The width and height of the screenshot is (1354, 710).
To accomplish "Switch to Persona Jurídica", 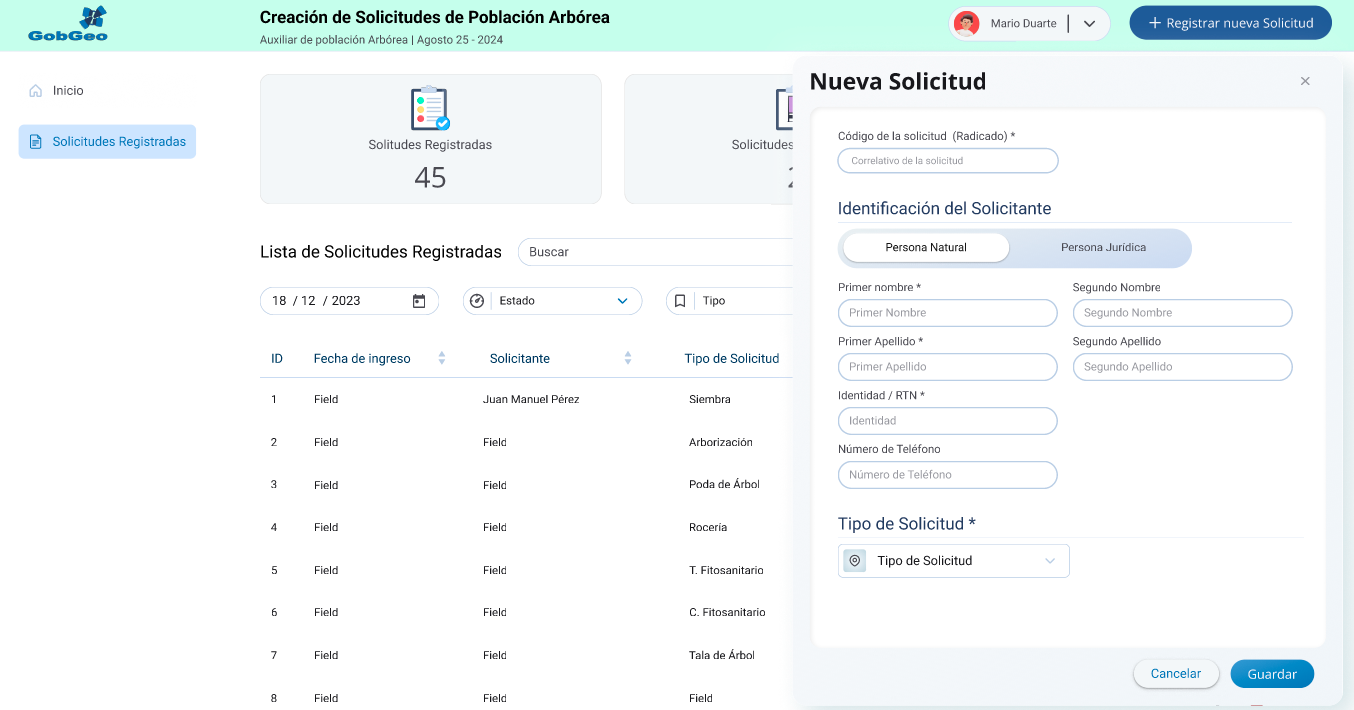I will (x=1103, y=248).
